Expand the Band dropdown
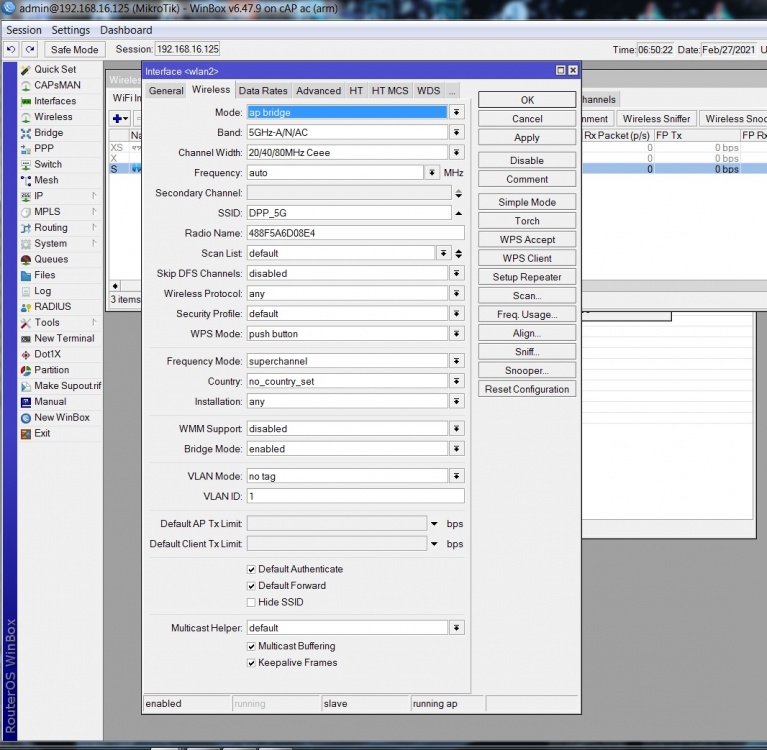 point(456,132)
